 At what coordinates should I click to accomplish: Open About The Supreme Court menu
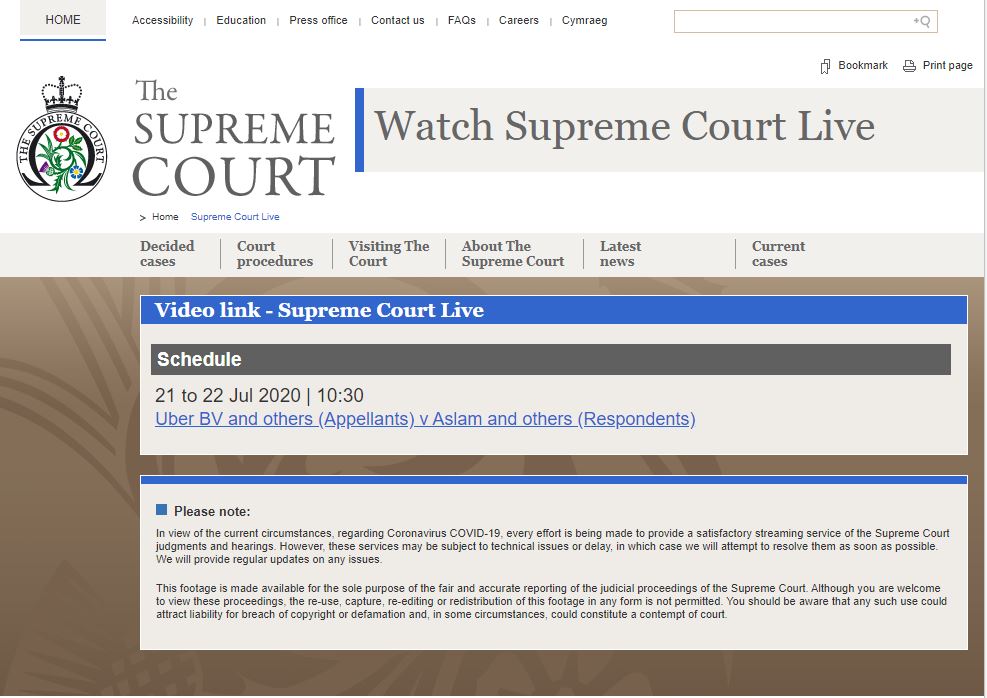[x=512, y=254]
